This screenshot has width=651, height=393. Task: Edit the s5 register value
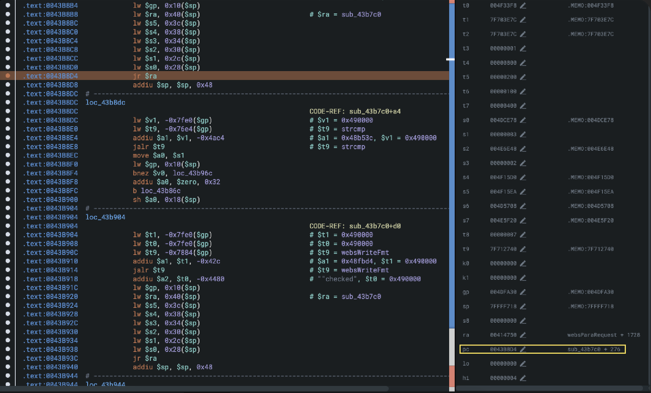click(523, 192)
